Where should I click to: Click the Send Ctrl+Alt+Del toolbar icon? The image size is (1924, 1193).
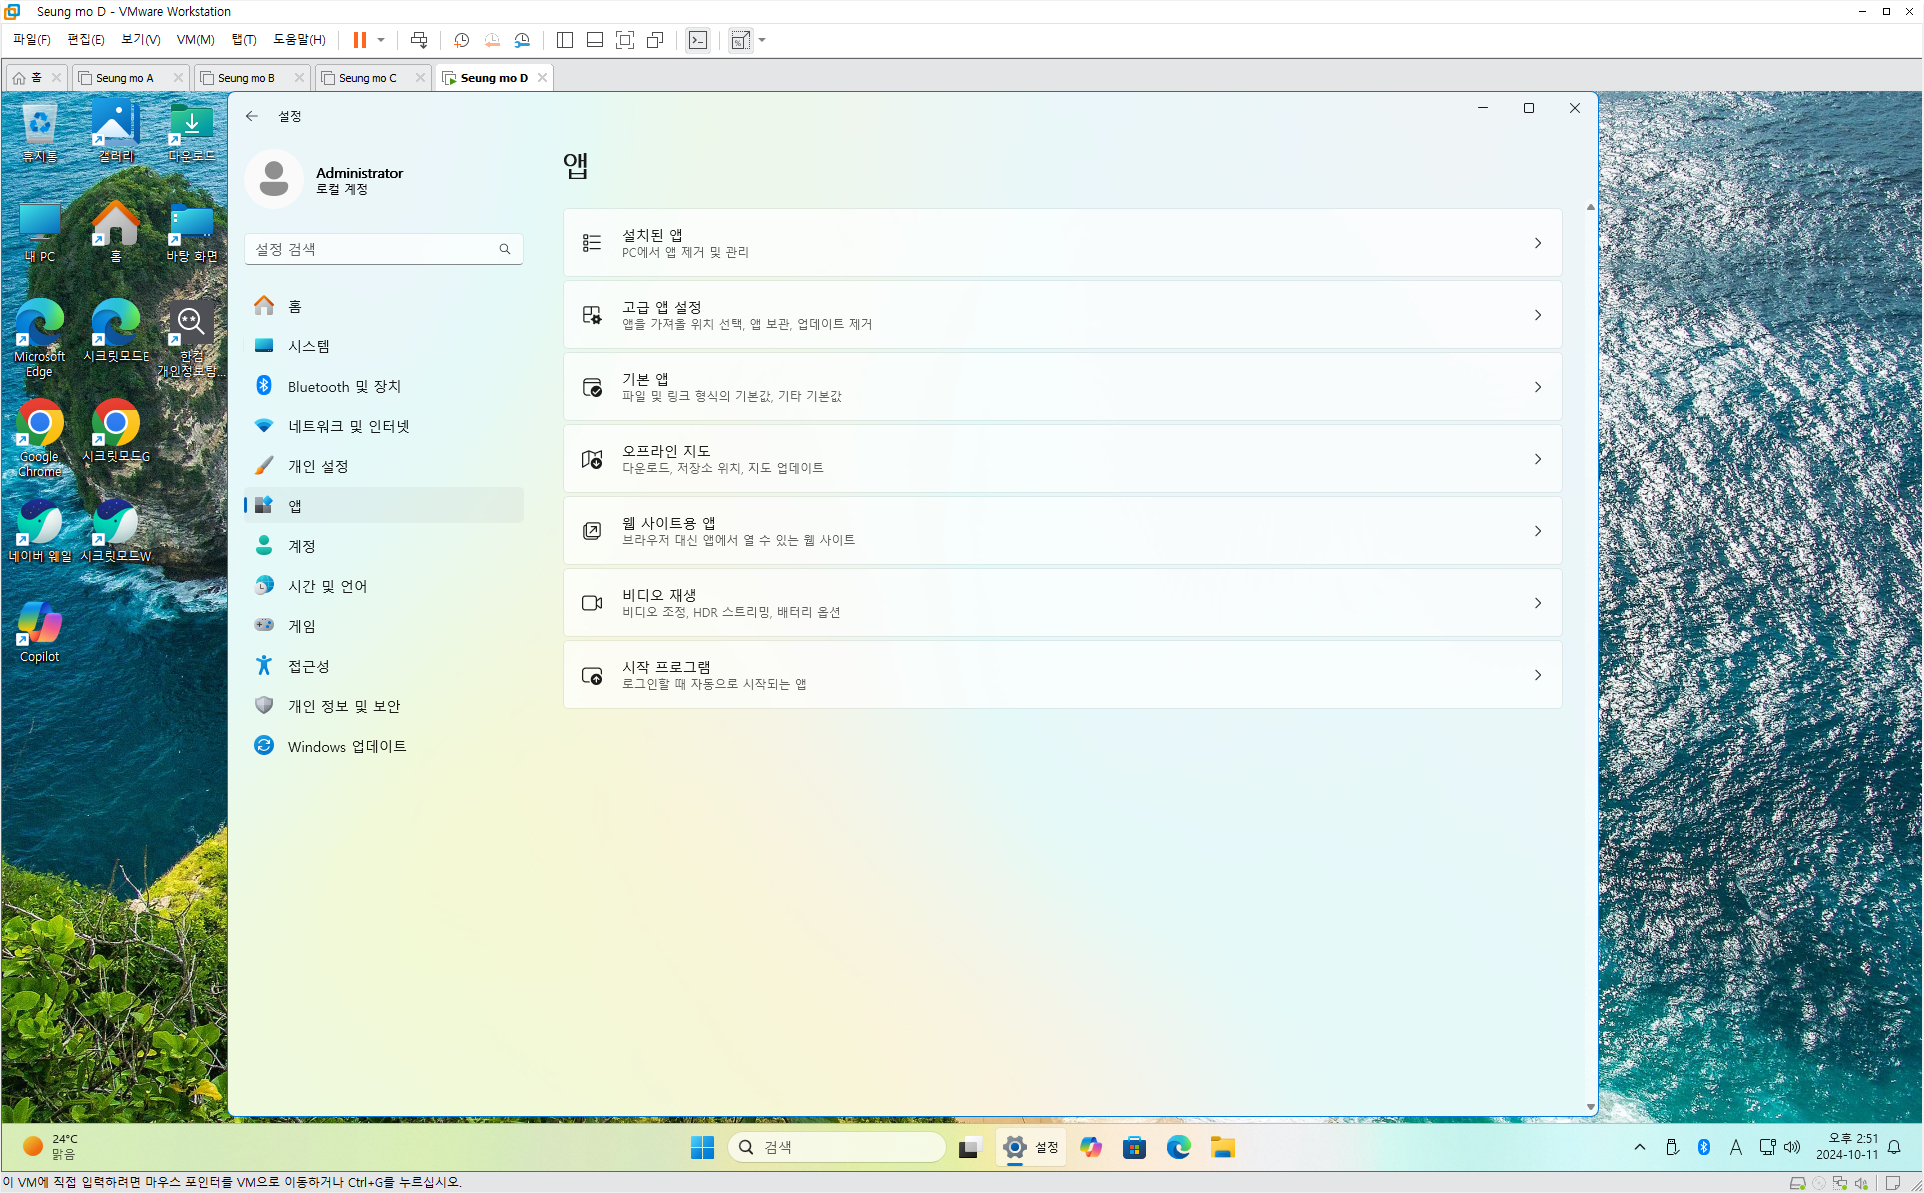[x=419, y=40]
